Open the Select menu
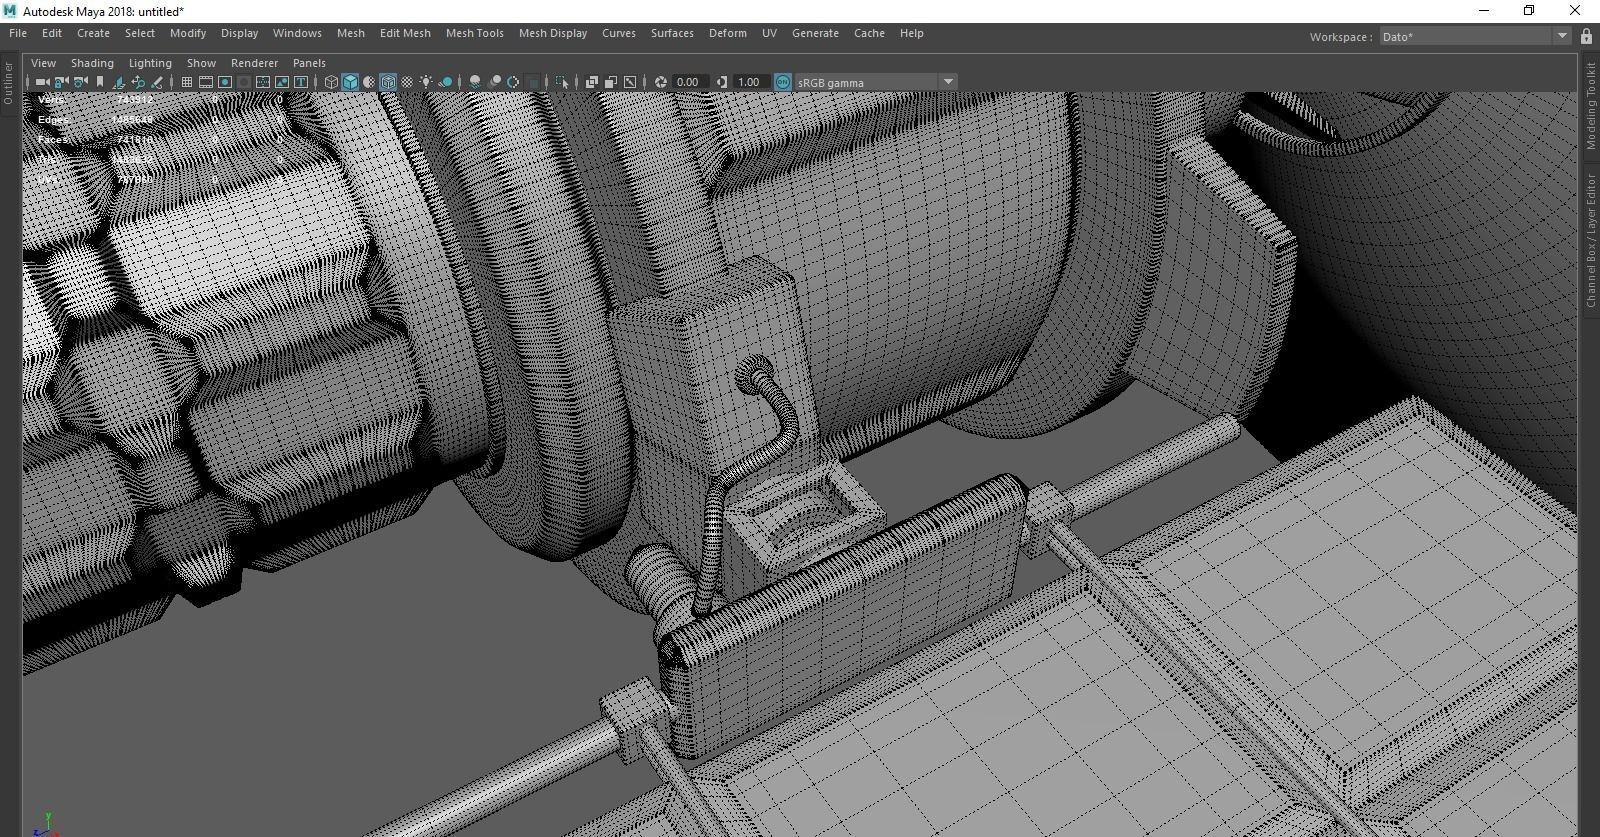 140,33
